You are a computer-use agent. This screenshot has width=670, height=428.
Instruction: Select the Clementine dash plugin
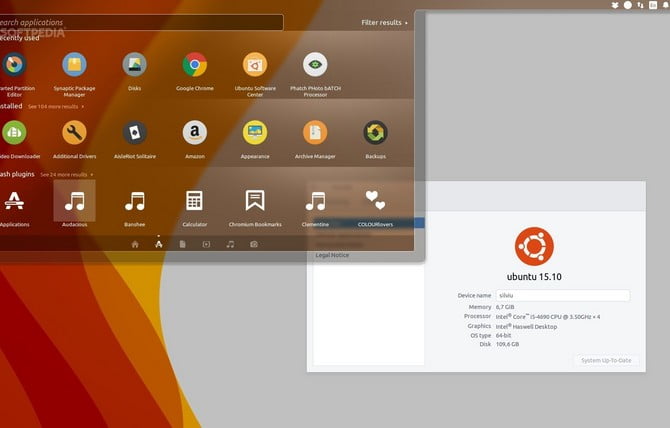pyautogui.click(x=315, y=201)
